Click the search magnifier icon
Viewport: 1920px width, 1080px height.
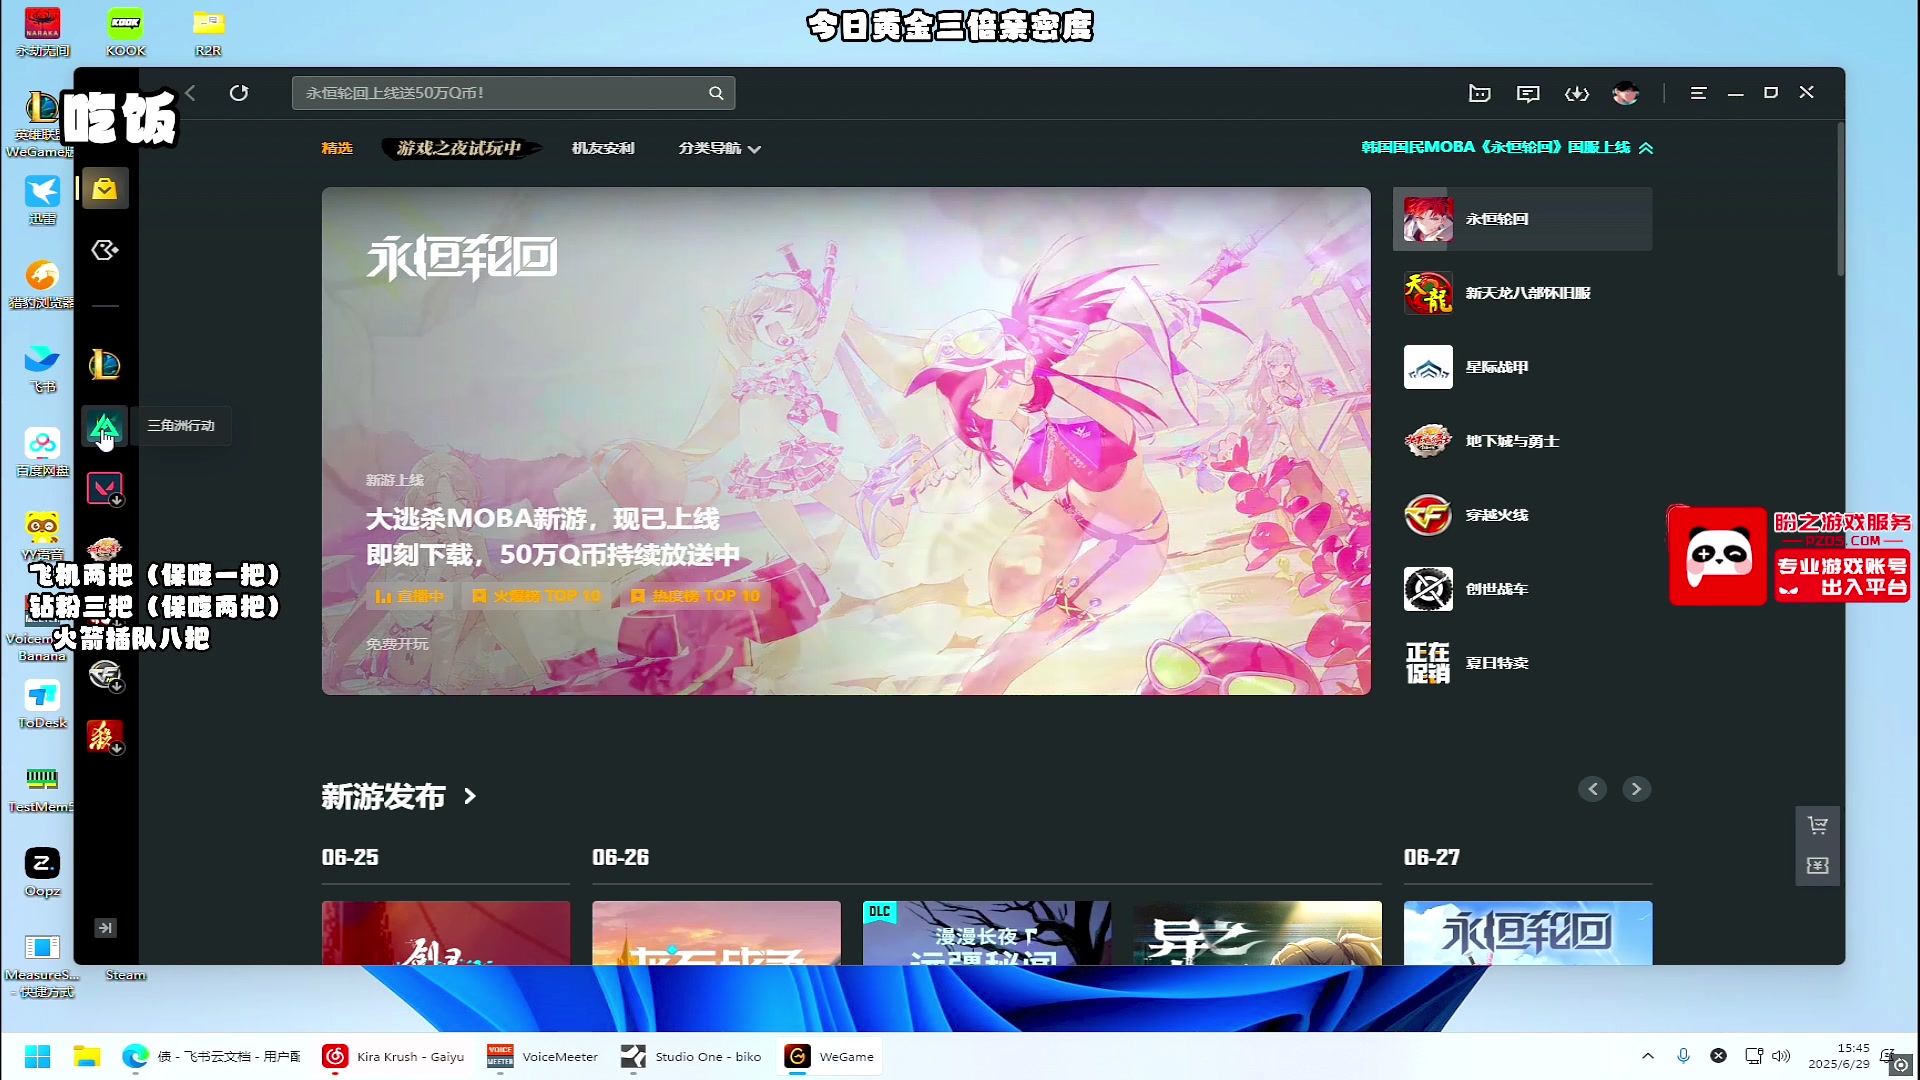[x=716, y=93]
